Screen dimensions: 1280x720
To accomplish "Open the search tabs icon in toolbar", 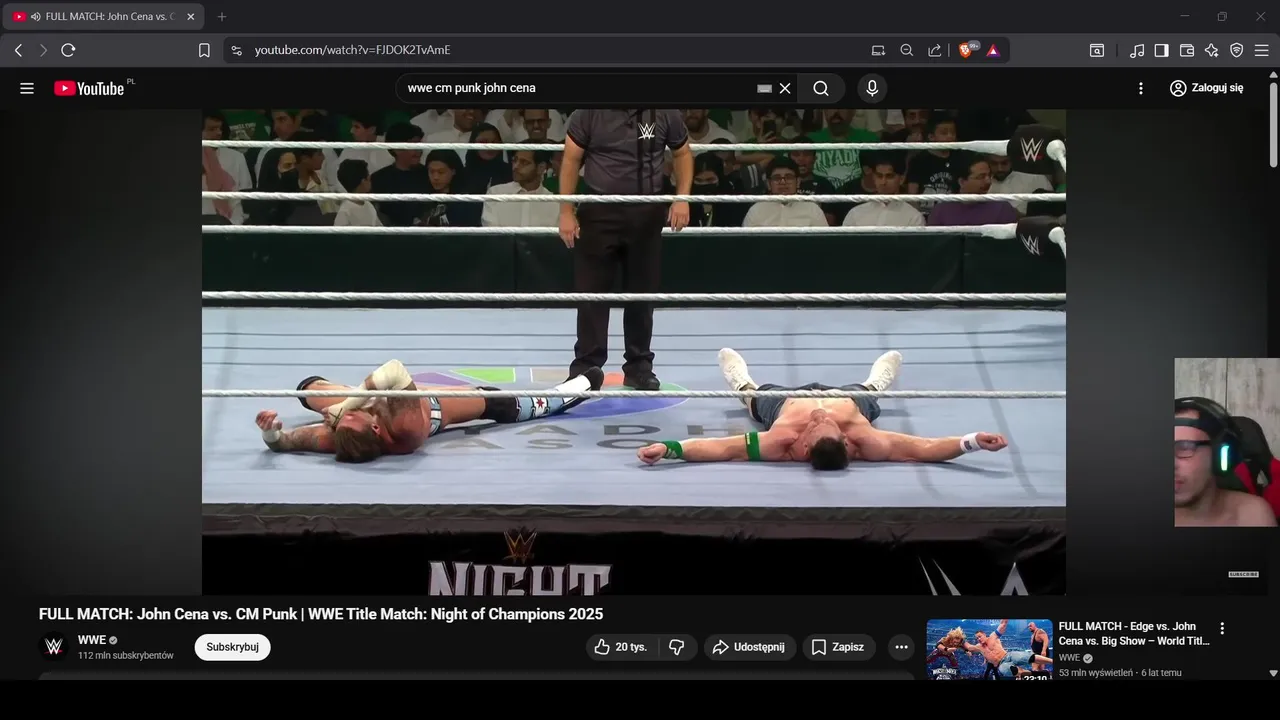I will tap(1097, 50).
